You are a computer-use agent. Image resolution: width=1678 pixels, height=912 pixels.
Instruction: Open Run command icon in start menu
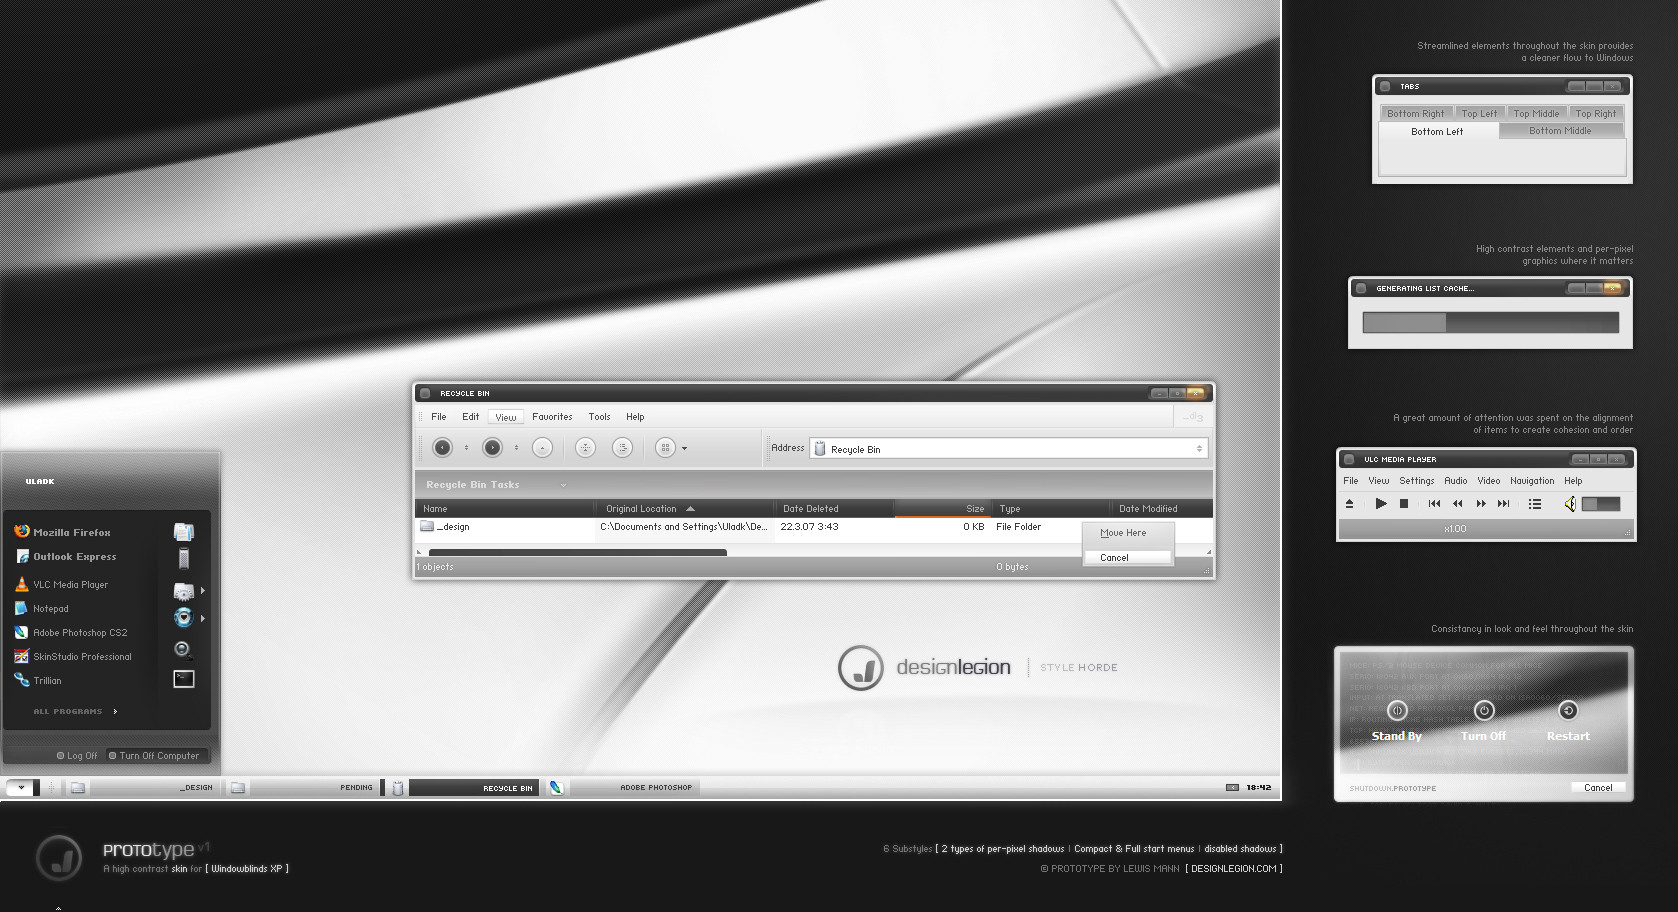point(184,679)
